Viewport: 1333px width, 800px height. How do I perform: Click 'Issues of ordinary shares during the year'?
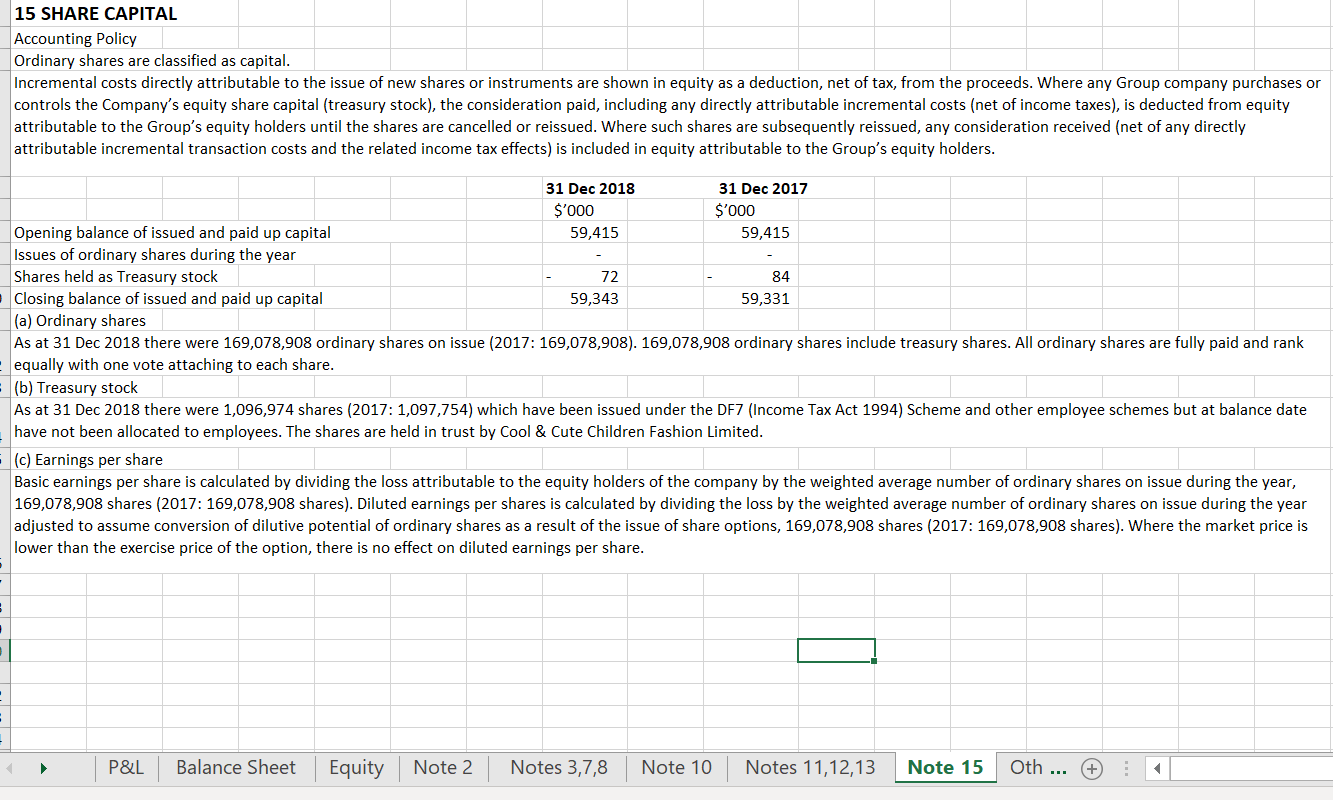[x=155, y=254]
